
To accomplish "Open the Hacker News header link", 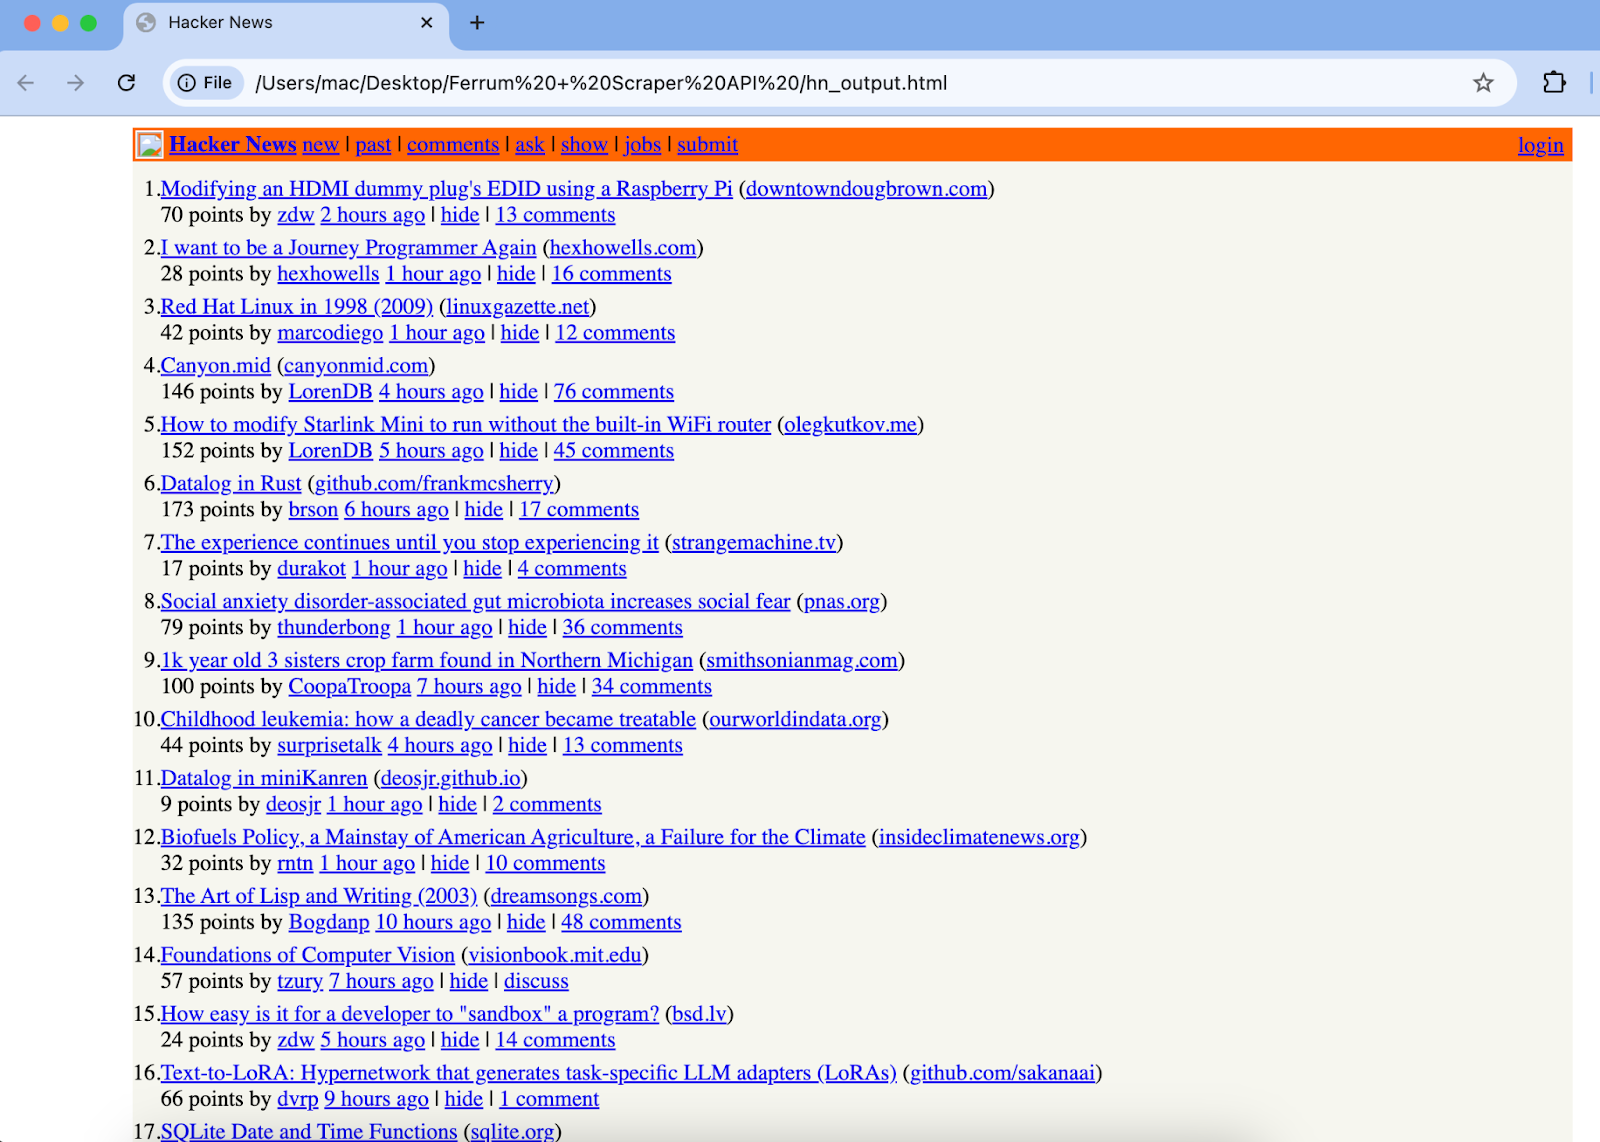I will pyautogui.click(x=233, y=144).
